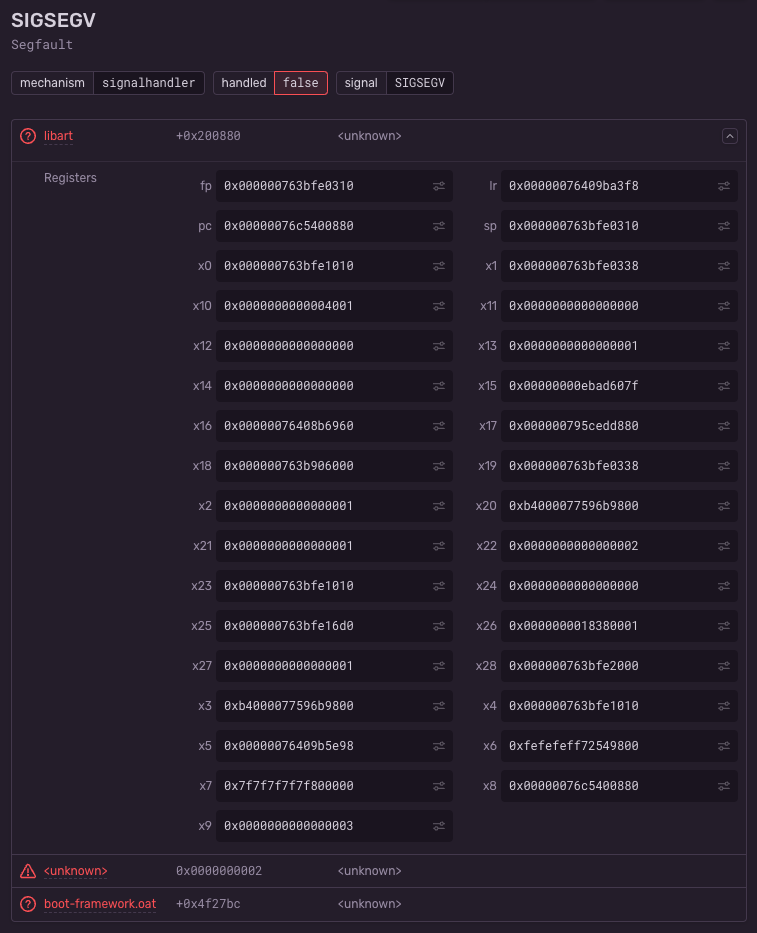
Task: Click the value format icon for the pc register
Action: coord(438,226)
